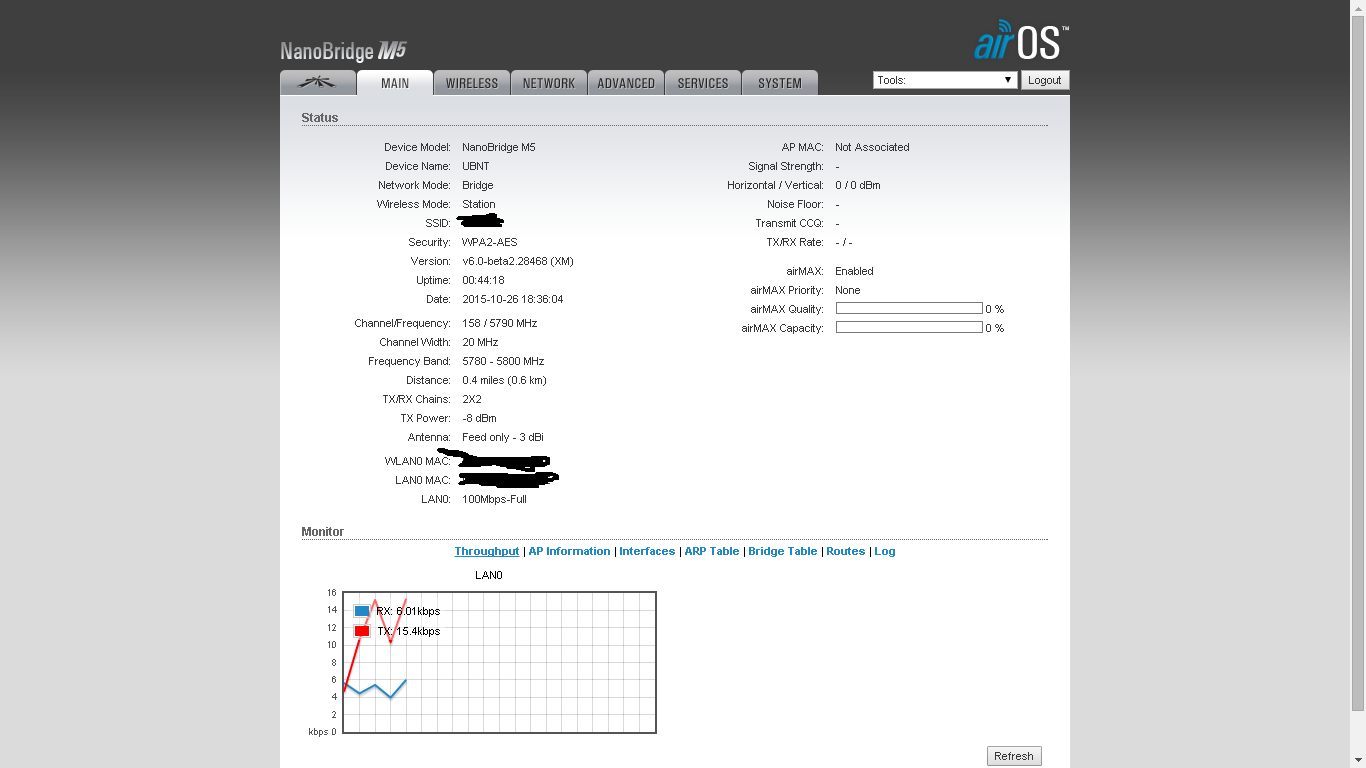The width and height of the screenshot is (1366, 768).
Task: Open the WIRELESS tab
Action: [472, 83]
